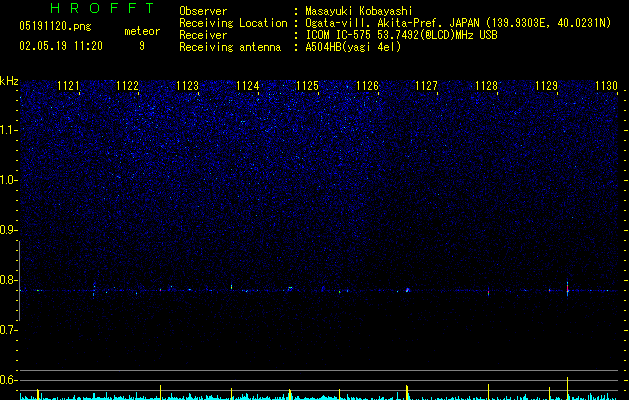This screenshot has height=400, width=629.
Task: Click the 1125 time marker
Action: click(307, 86)
